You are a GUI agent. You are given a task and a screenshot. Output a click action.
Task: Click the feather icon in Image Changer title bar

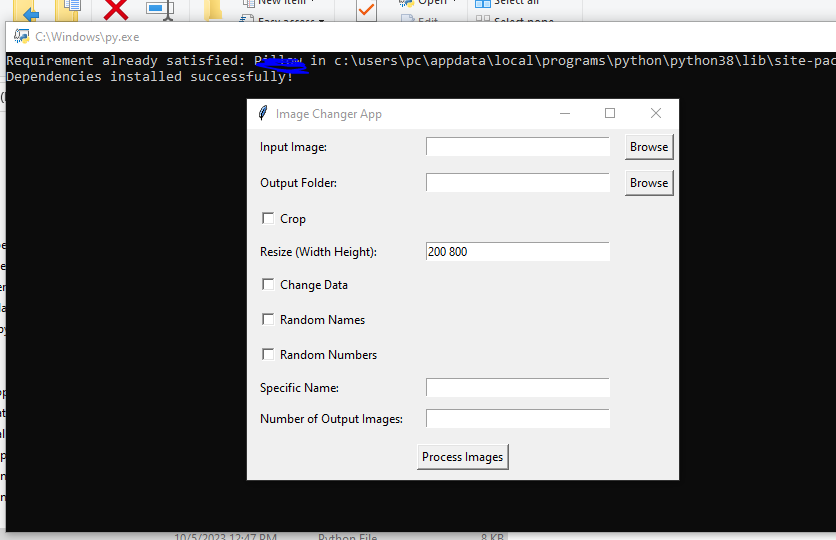tap(262, 114)
